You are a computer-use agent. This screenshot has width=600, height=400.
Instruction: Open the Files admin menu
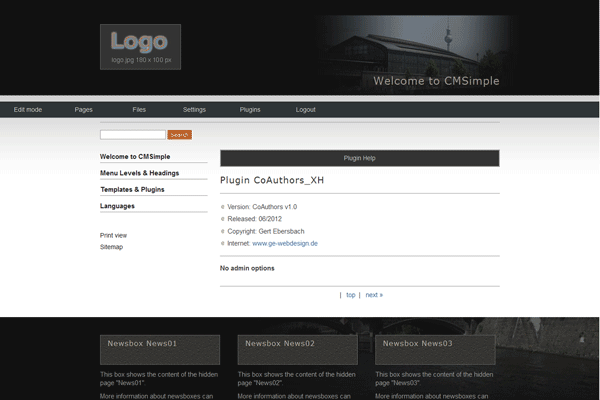click(x=139, y=109)
